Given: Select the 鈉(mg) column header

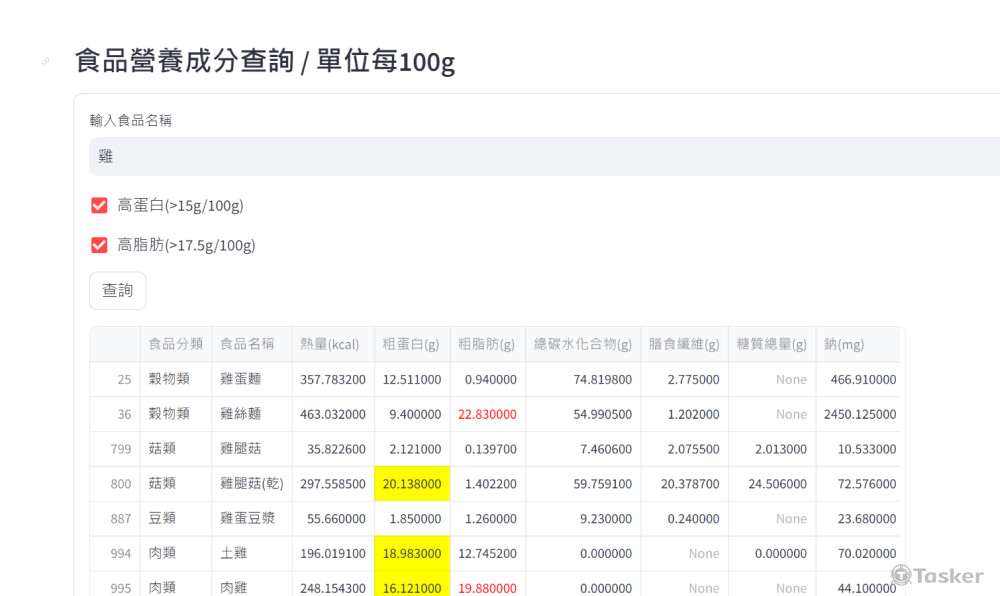Looking at the screenshot, I should pos(844,344).
